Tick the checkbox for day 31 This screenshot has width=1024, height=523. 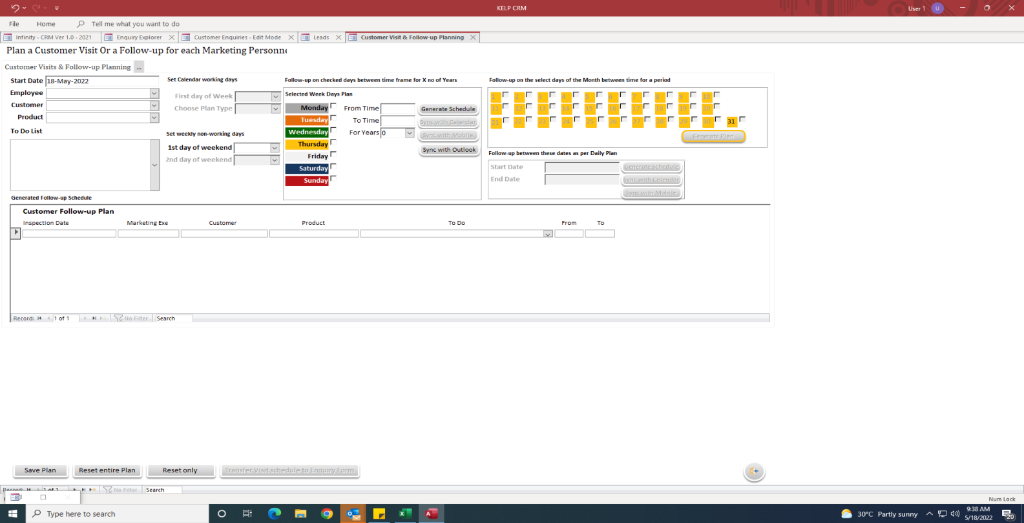742,119
